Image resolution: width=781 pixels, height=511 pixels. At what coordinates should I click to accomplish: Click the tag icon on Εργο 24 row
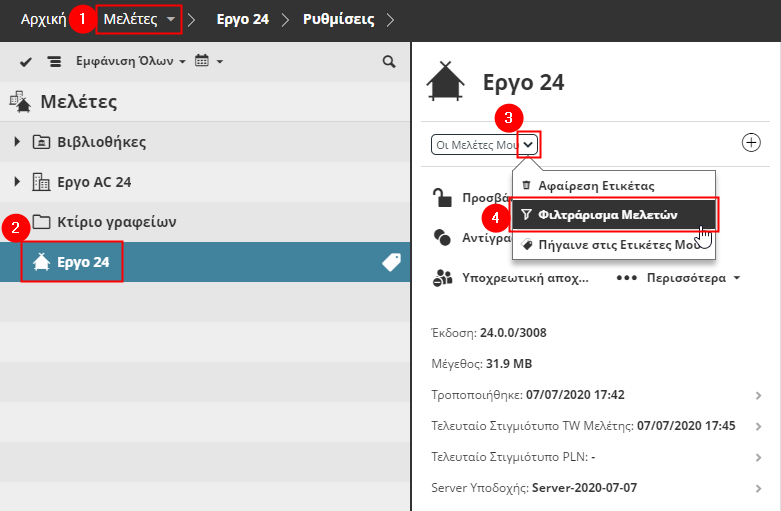[391, 262]
